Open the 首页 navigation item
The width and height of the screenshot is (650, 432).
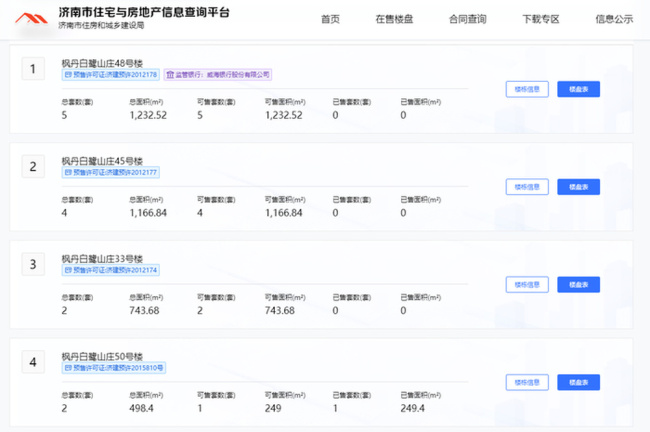pyautogui.click(x=330, y=19)
